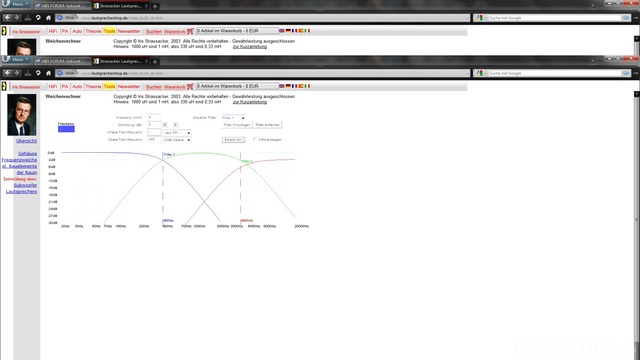Viewport: 640px width, 360px height.
Task: Click the left arrow next to Dämpfung field
Action: click(164, 124)
